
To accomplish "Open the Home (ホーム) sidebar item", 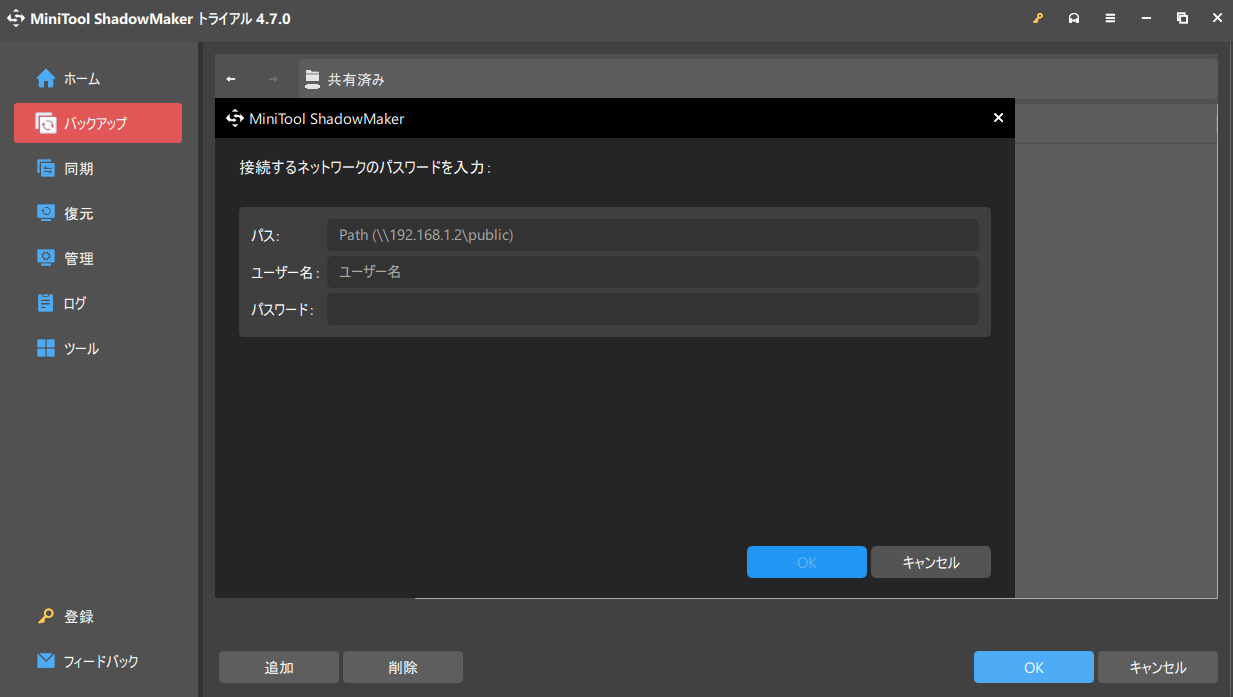I will (98, 78).
